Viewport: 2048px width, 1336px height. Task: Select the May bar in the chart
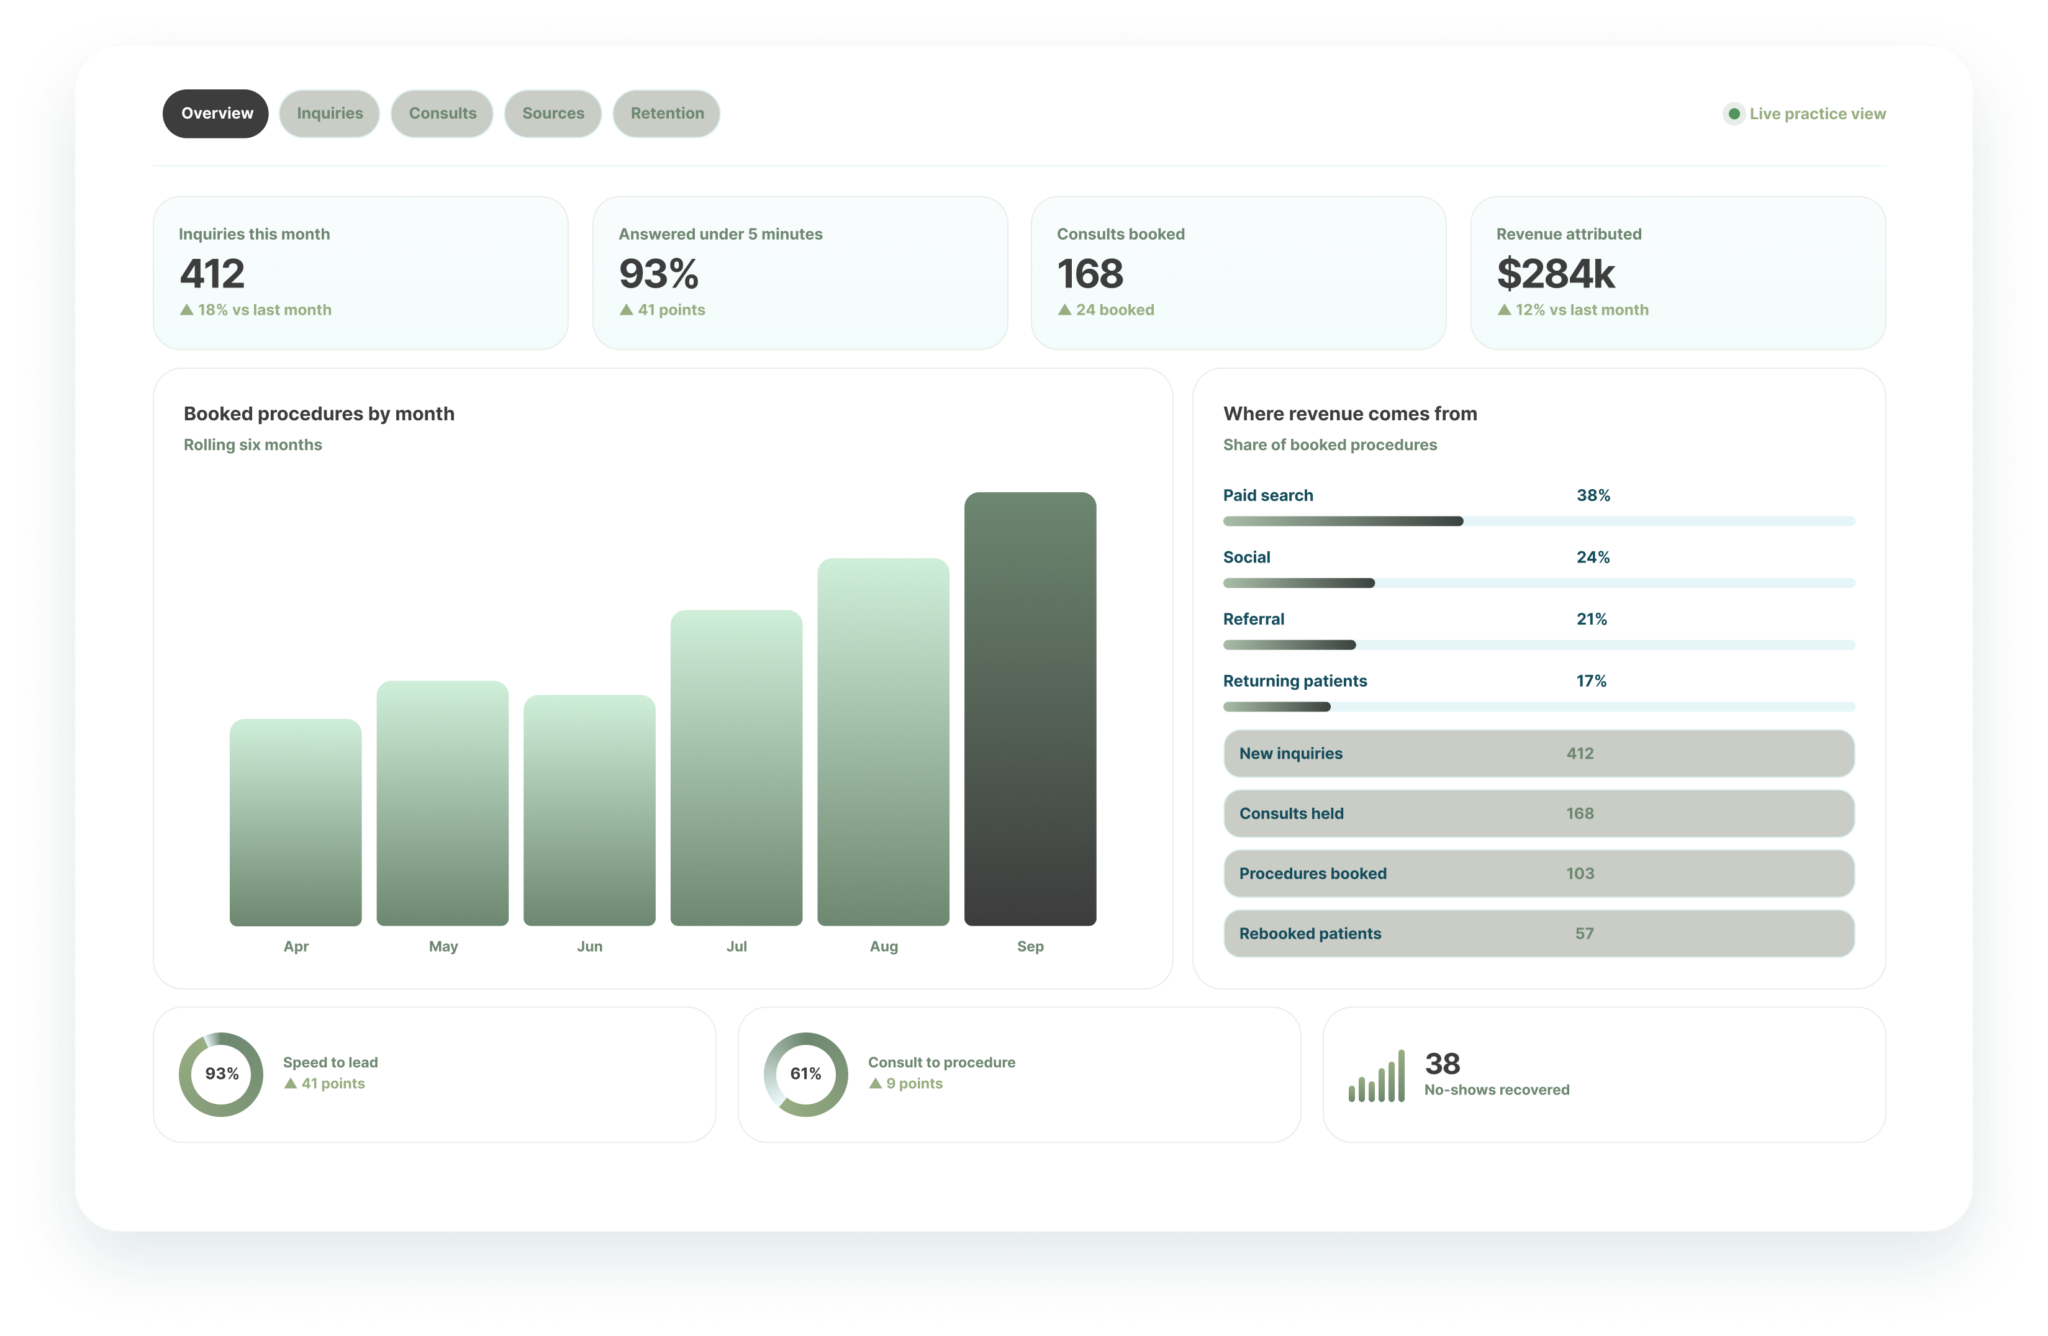pyautogui.click(x=442, y=803)
